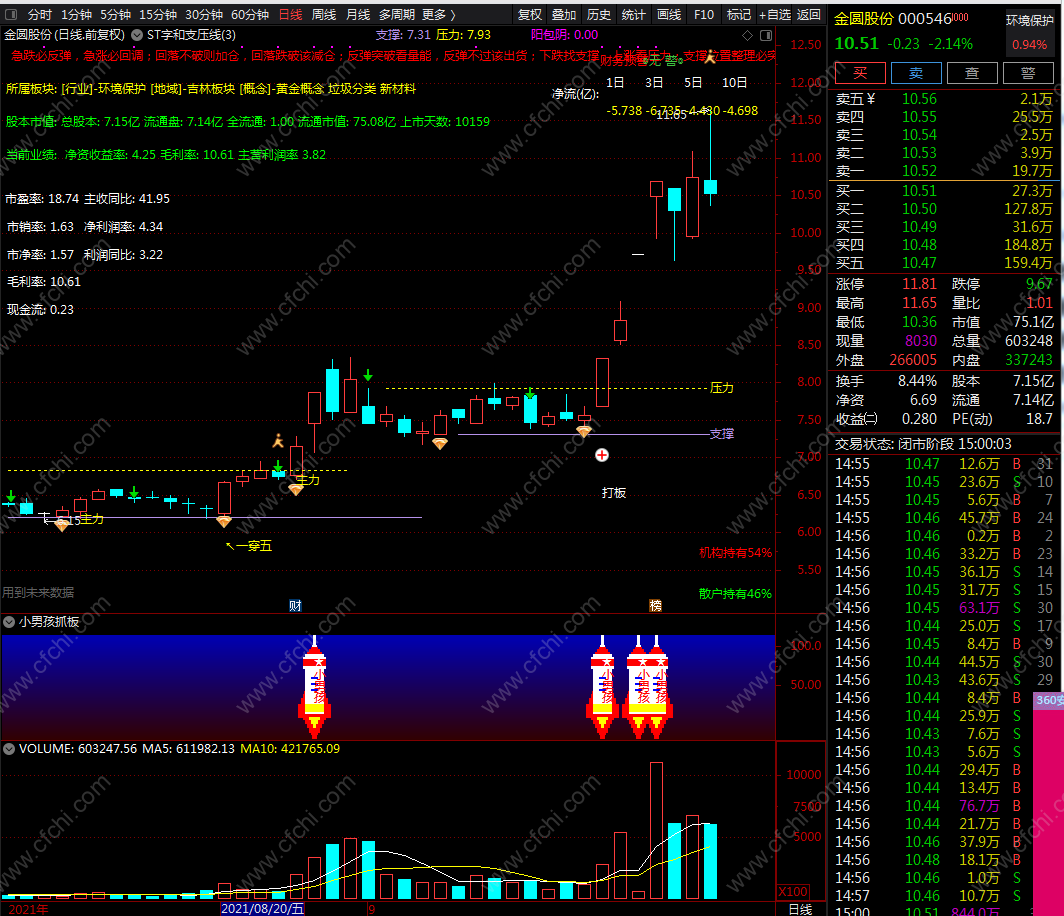This screenshot has width=1064, height=916.
Task: Click the 一穿五 signal label
Action: (249, 546)
